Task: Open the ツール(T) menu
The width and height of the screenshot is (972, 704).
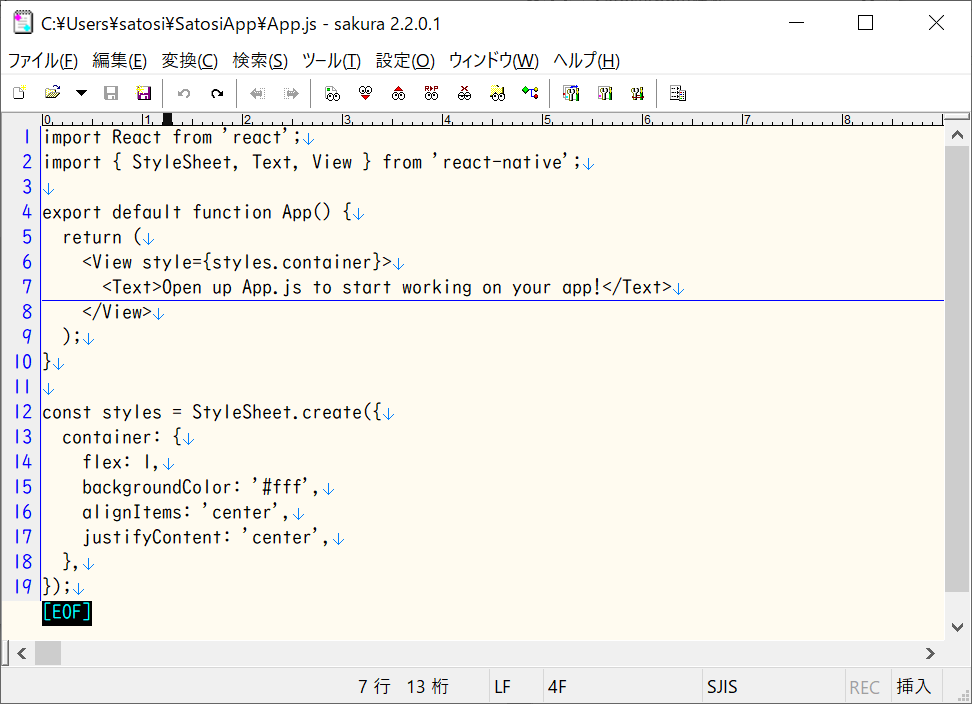Action: click(x=332, y=61)
